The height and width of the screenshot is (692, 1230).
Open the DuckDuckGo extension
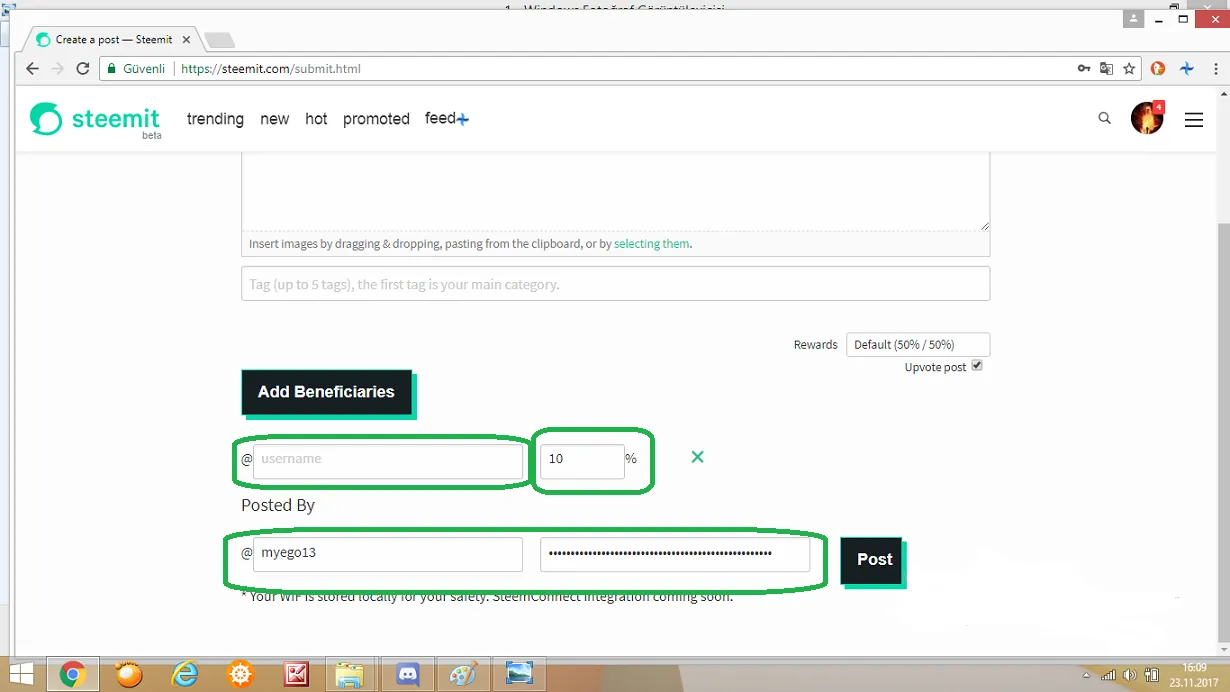coord(1158,69)
